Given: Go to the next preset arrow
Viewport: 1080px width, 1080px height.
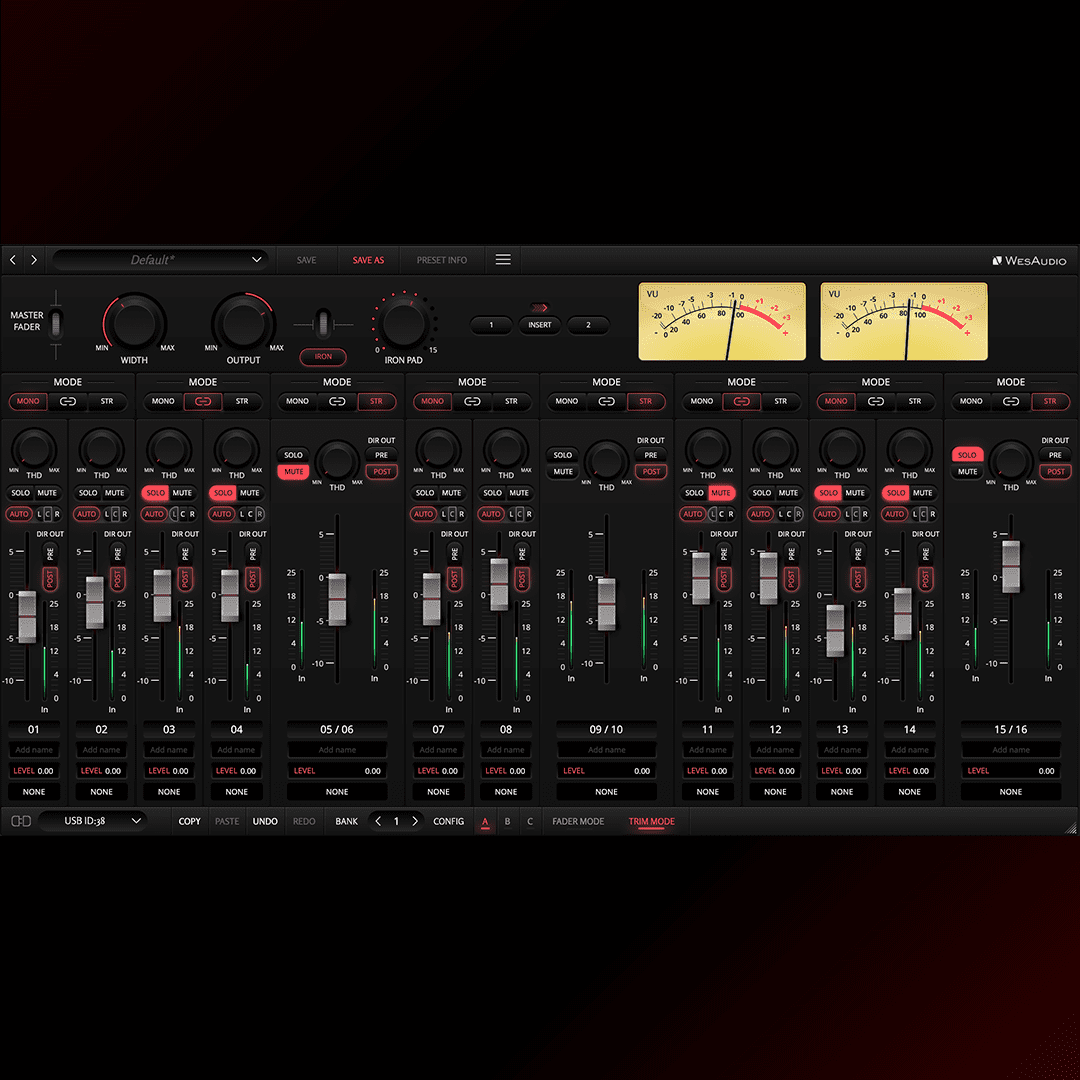Looking at the screenshot, I should click(34, 260).
